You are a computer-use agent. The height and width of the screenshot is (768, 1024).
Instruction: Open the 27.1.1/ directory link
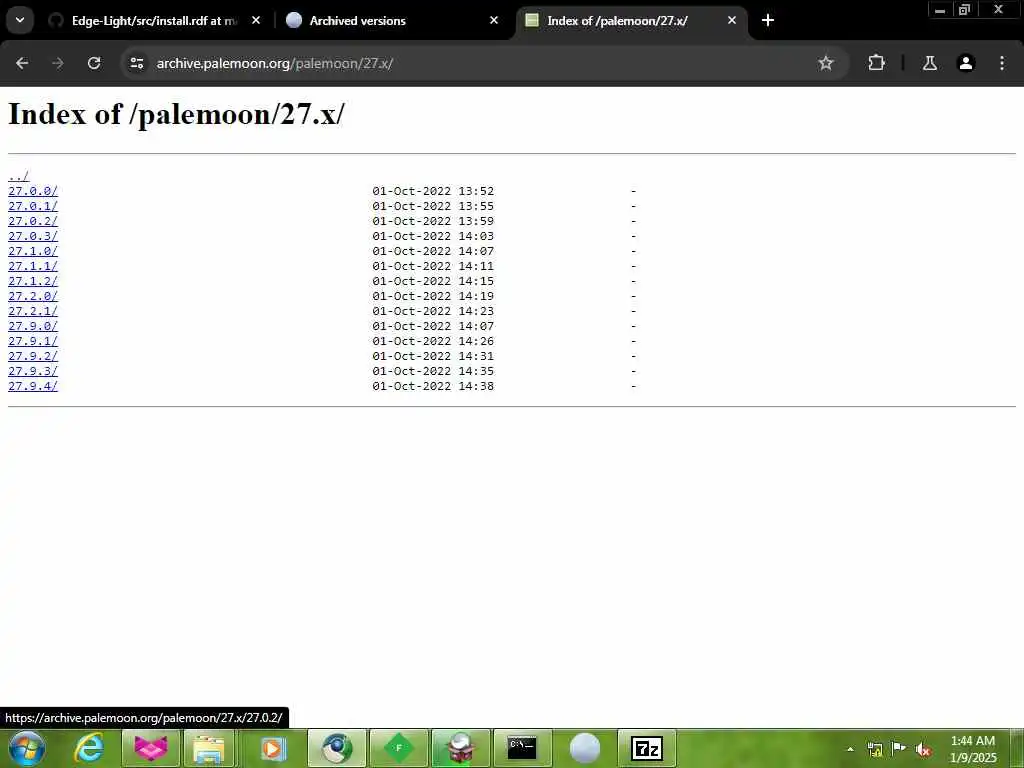click(33, 266)
